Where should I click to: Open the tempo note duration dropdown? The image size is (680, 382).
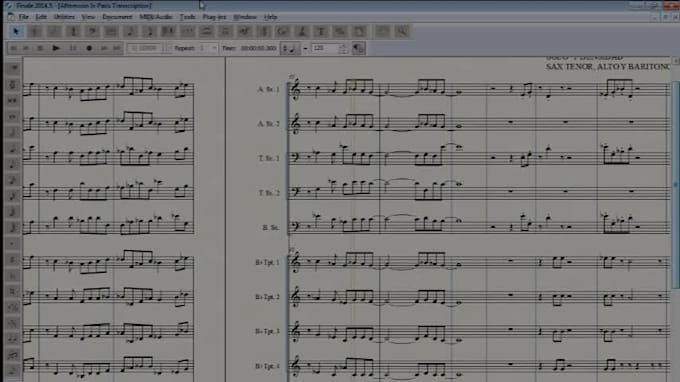click(x=289, y=49)
